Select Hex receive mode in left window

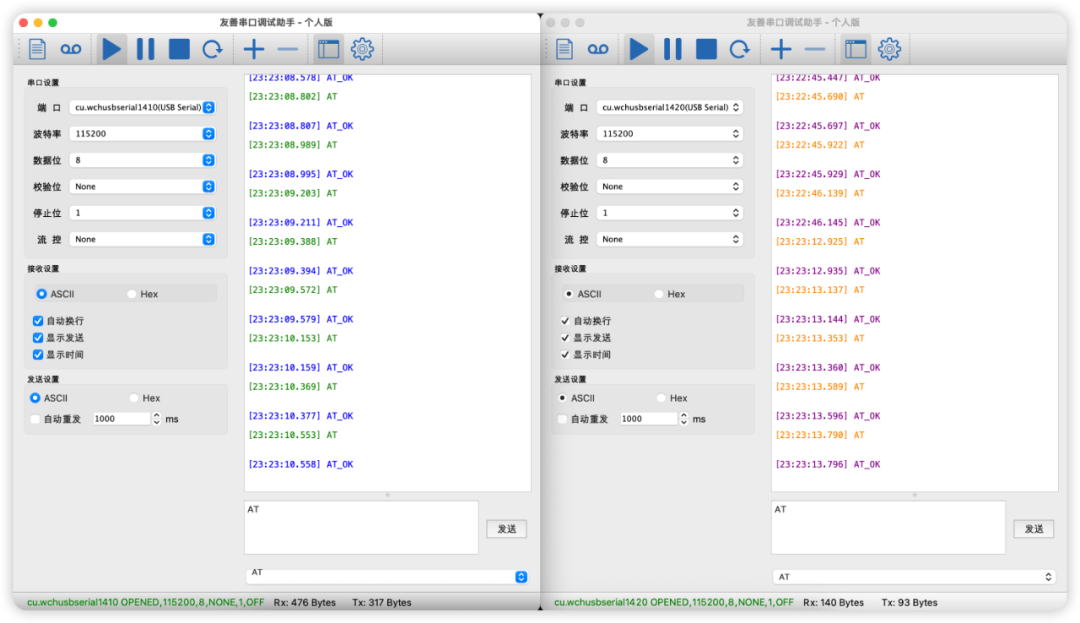pyautogui.click(x=133, y=294)
